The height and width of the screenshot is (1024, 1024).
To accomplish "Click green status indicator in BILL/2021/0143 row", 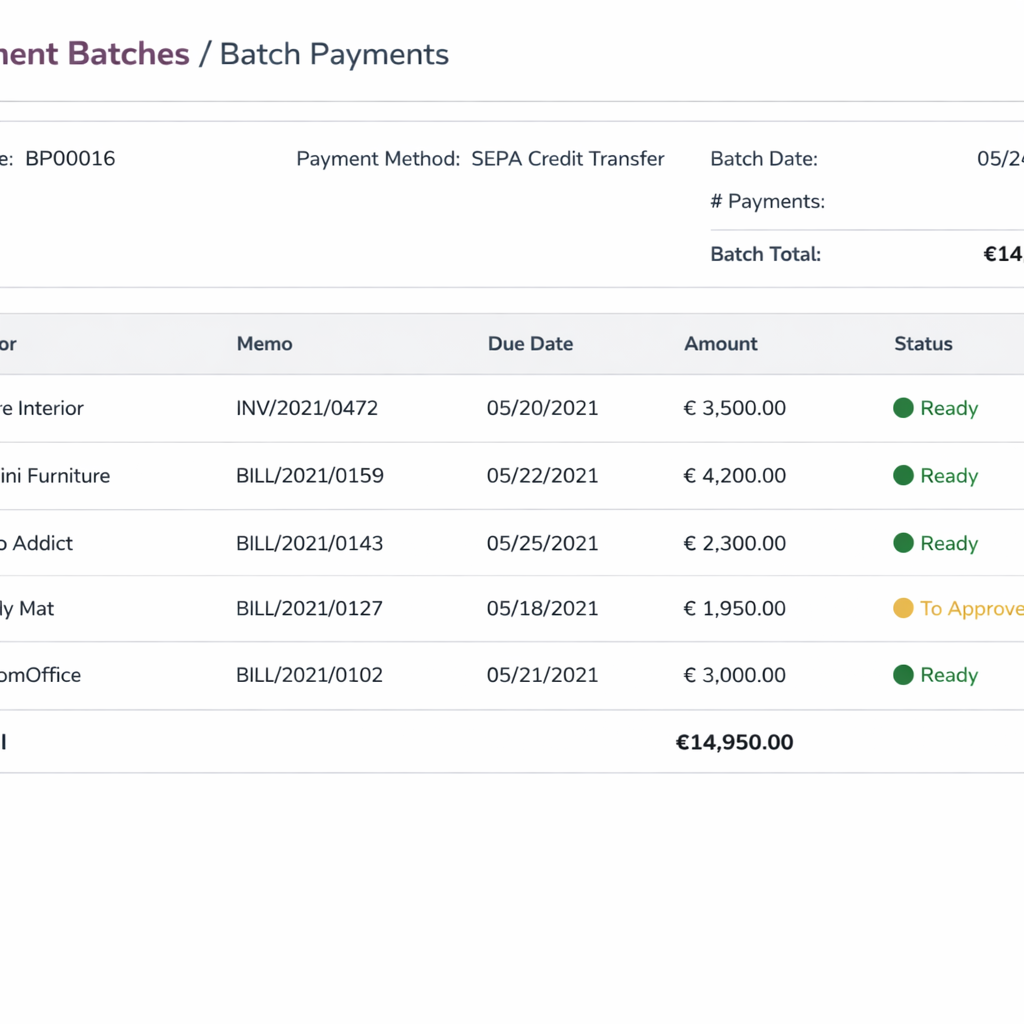I will click(x=903, y=543).
